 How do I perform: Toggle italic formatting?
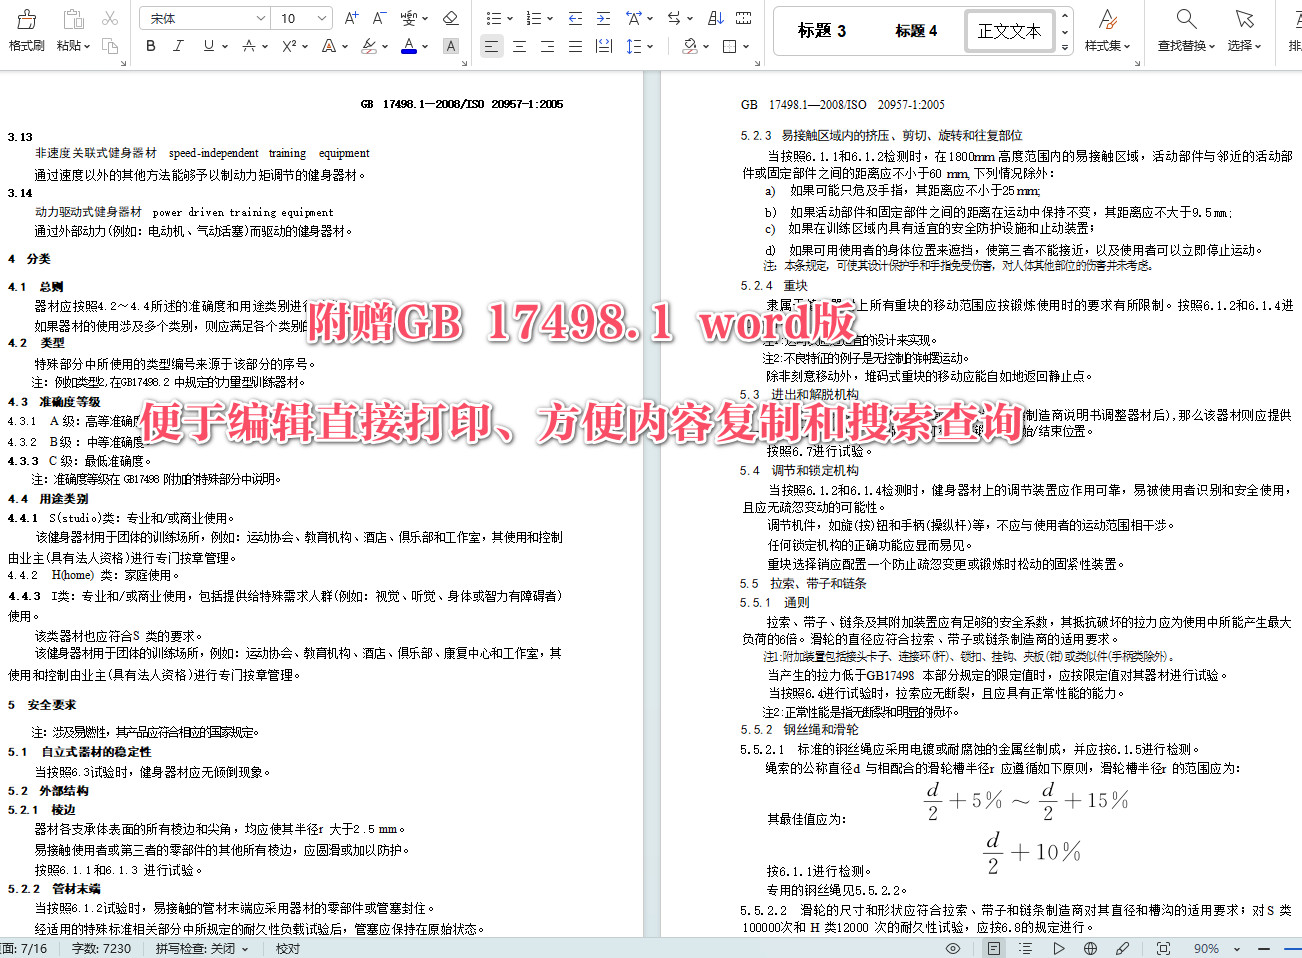[x=180, y=46]
